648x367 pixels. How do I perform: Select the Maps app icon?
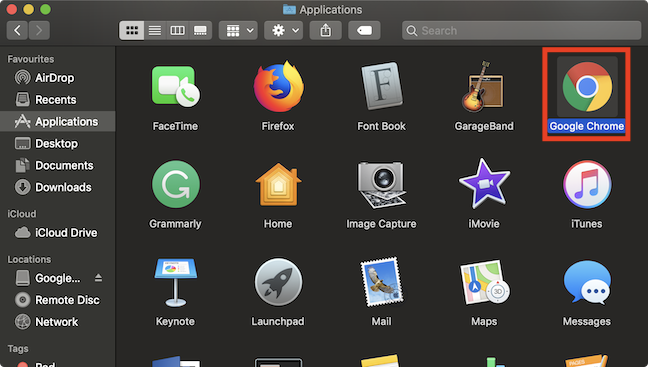[x=484, y=282]
